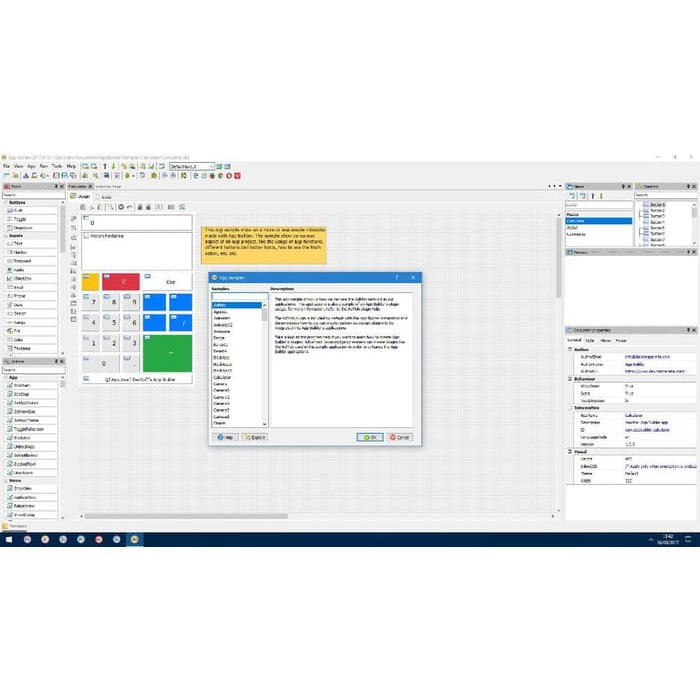Select the Radio control in Tools panel
The image size is (700, 700).
pos(31,270)
